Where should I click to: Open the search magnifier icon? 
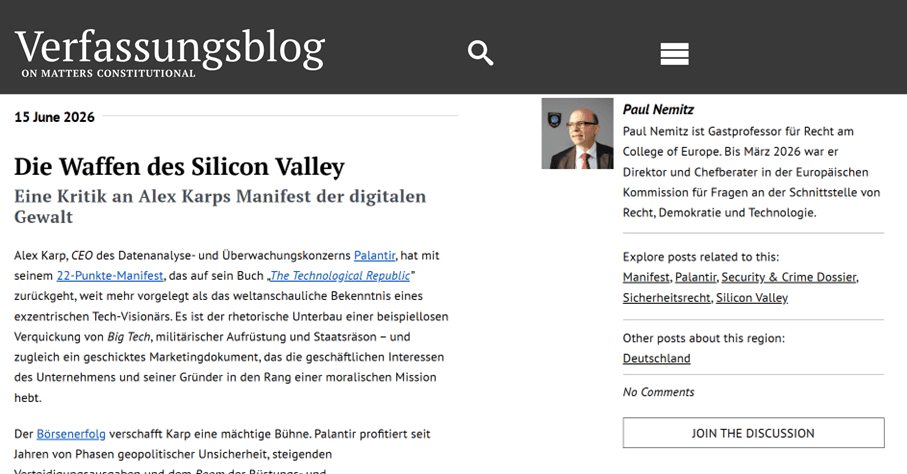click(x=480, y=53)
